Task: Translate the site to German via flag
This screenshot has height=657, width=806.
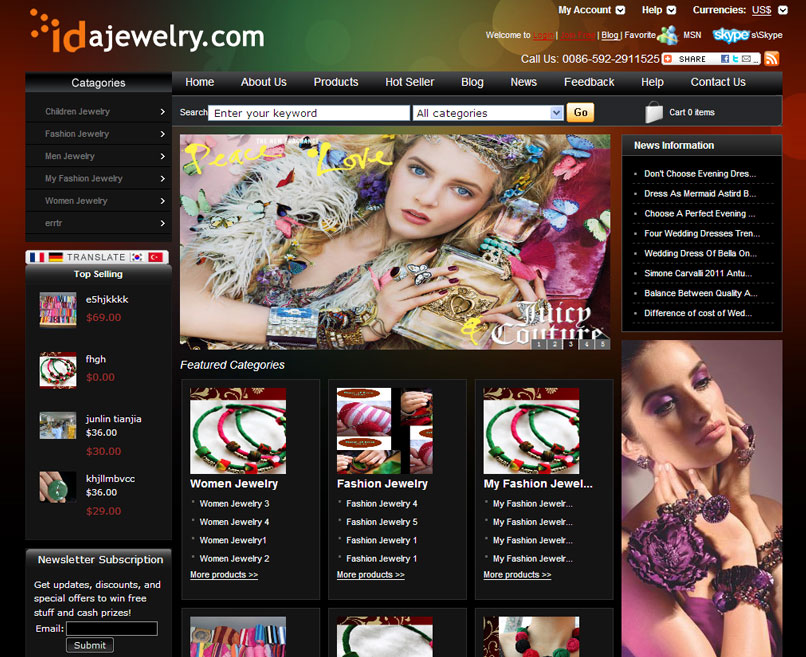Action: coord(56,257)
